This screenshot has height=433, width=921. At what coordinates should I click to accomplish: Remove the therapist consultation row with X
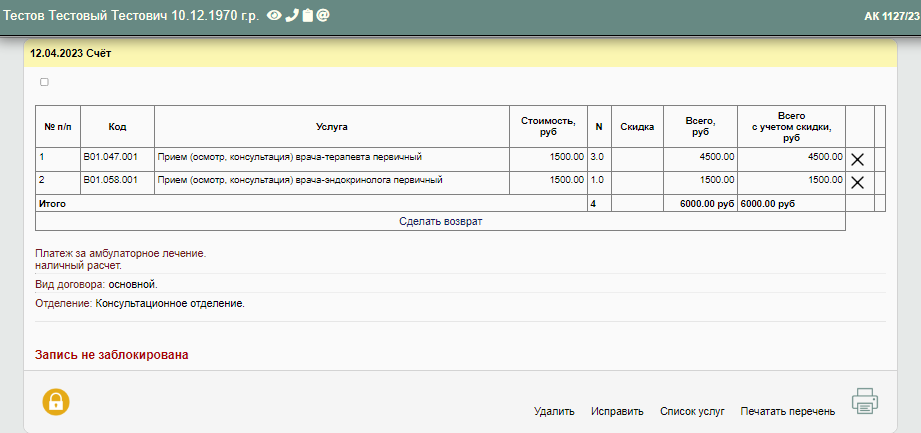click(857, 158)
